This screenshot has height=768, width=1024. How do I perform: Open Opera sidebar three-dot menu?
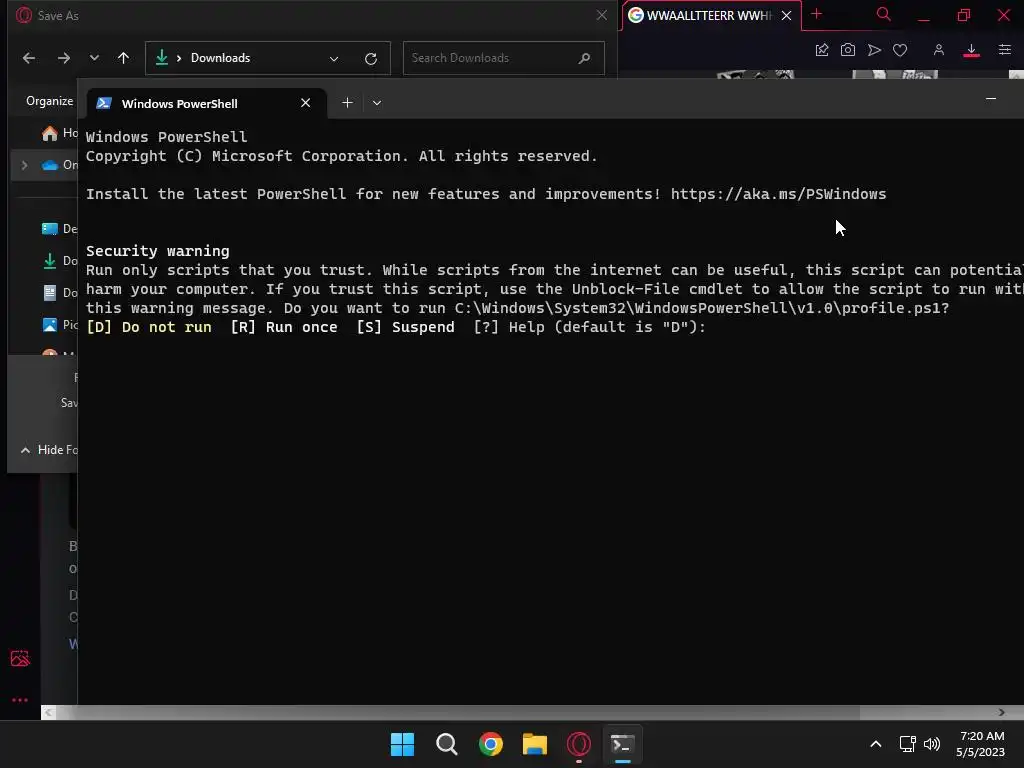20,700
